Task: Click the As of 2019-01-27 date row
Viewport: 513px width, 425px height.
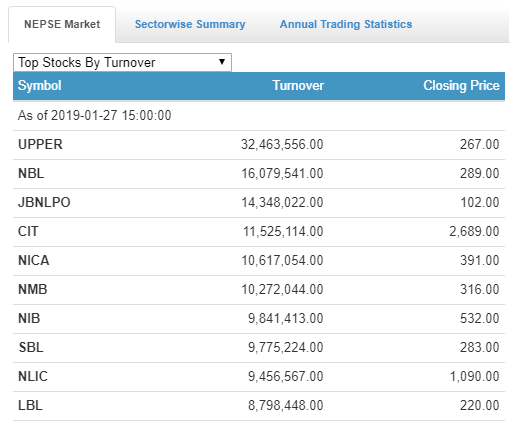Action: tap(259, 115)
